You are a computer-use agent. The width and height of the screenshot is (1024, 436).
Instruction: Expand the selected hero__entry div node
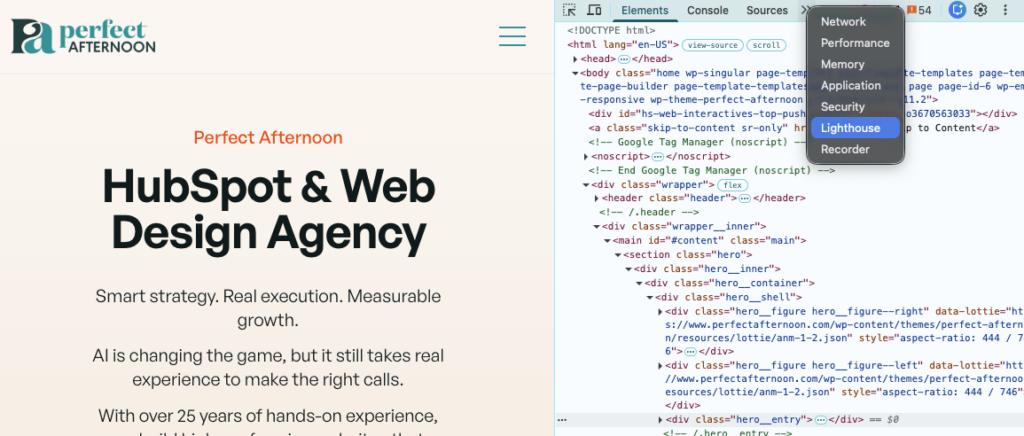(x=660, y=420)
